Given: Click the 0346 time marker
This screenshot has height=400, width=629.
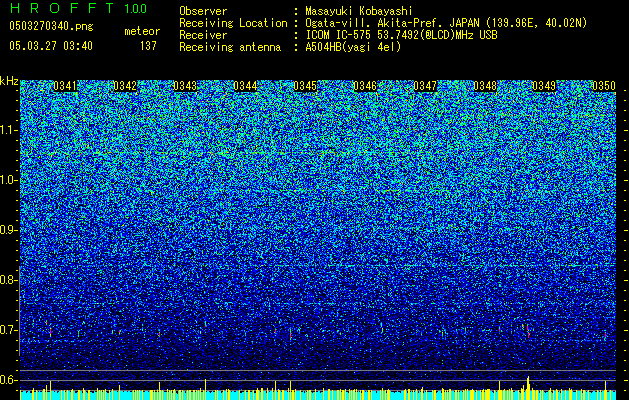Looking at the screenshot, I should [365, 86].
